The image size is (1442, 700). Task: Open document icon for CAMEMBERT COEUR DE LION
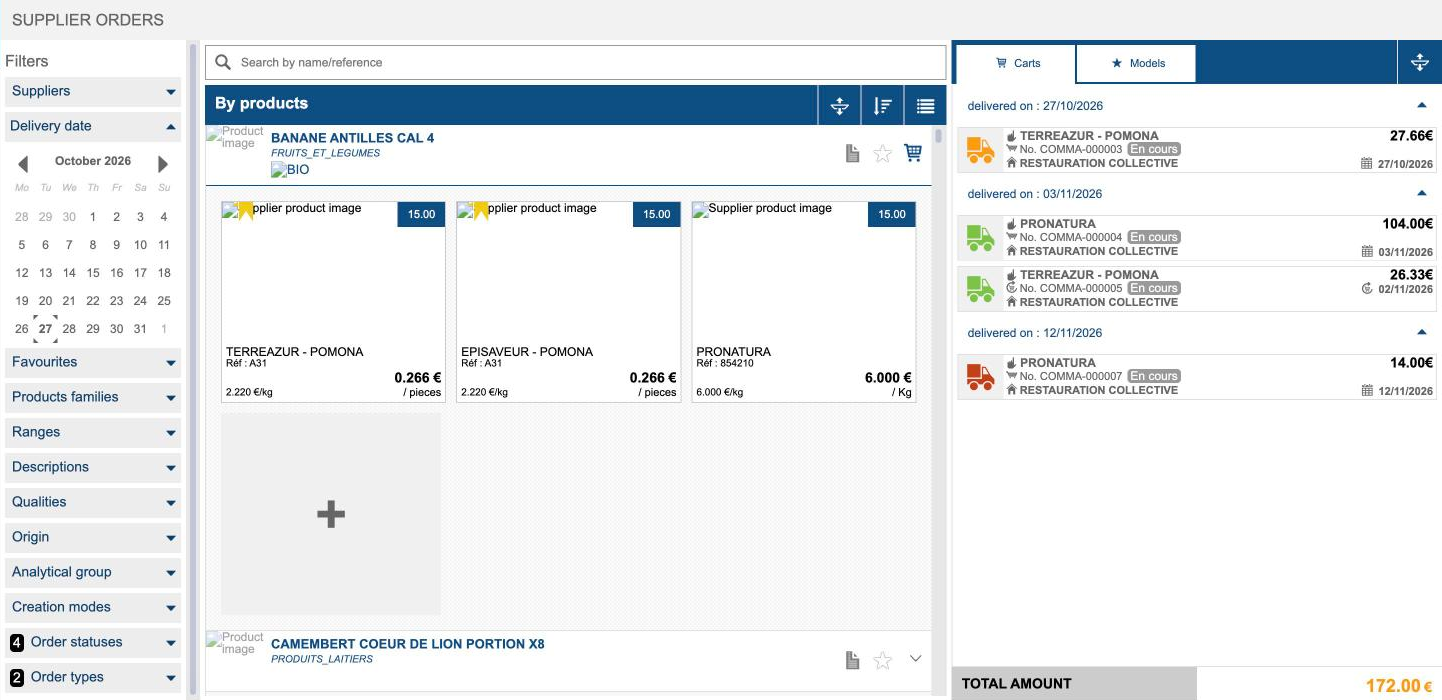(x=852, y=659)
